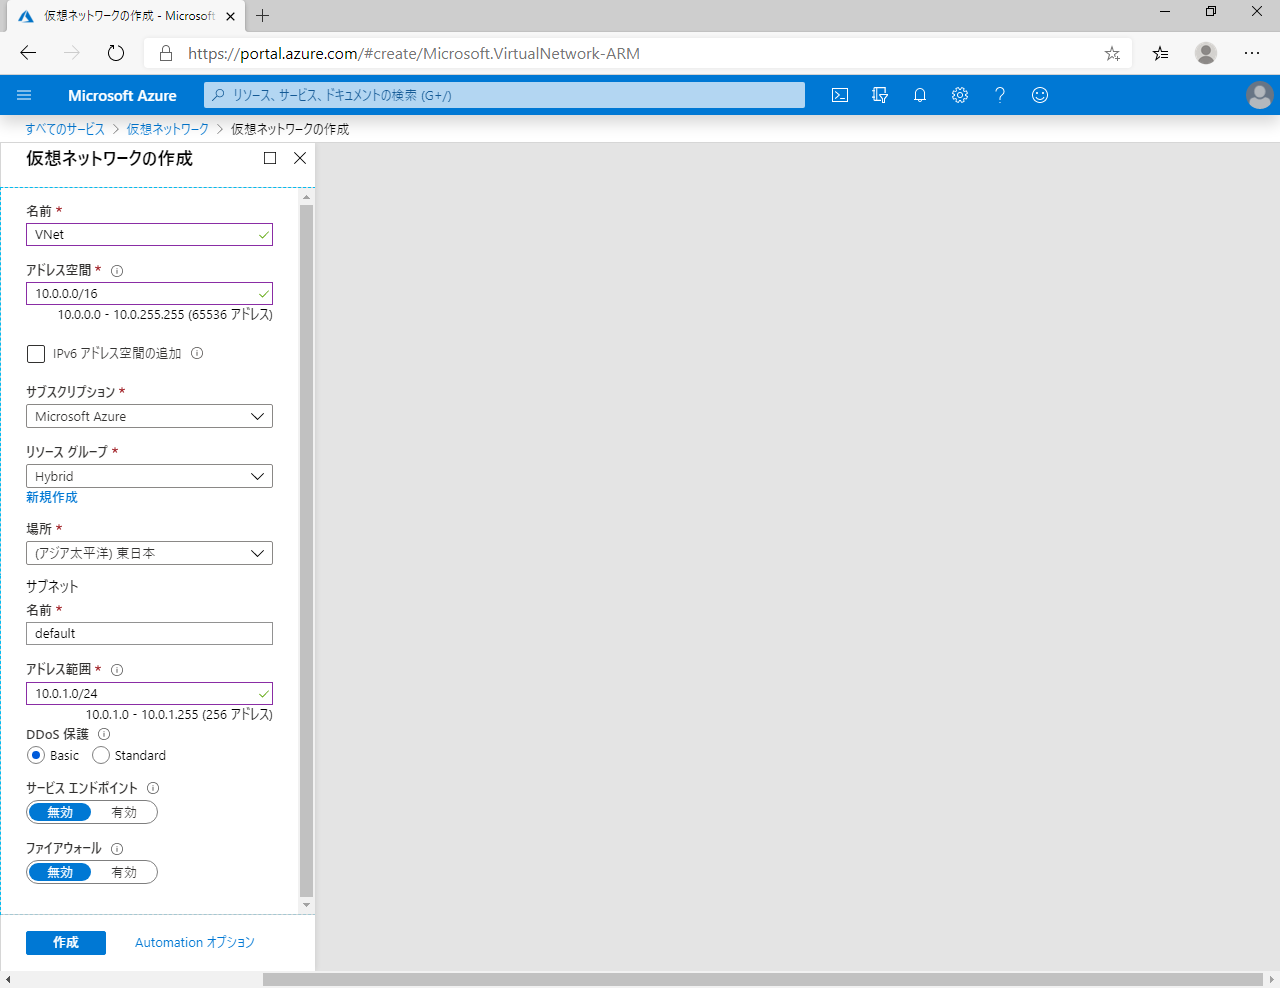Click the virtual network name field
1280x988 pixels.
pyautogui.click(x=149, y=234)
